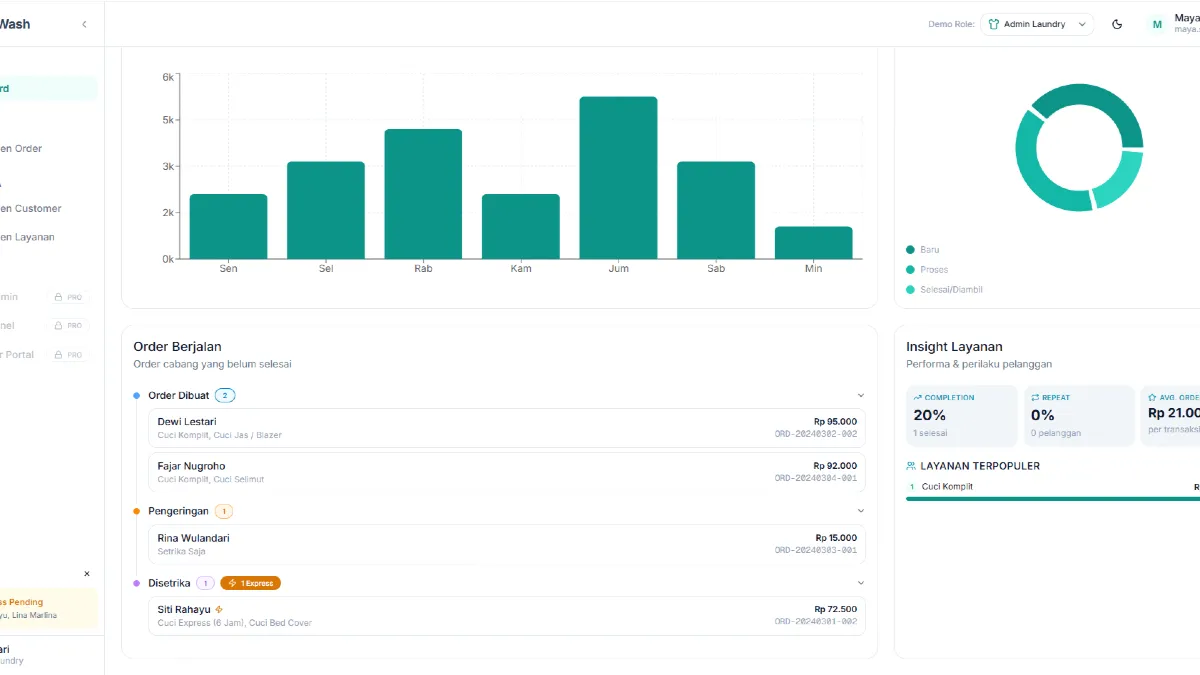Click the Layanan Terpopuler people icon

pos(911,466)
